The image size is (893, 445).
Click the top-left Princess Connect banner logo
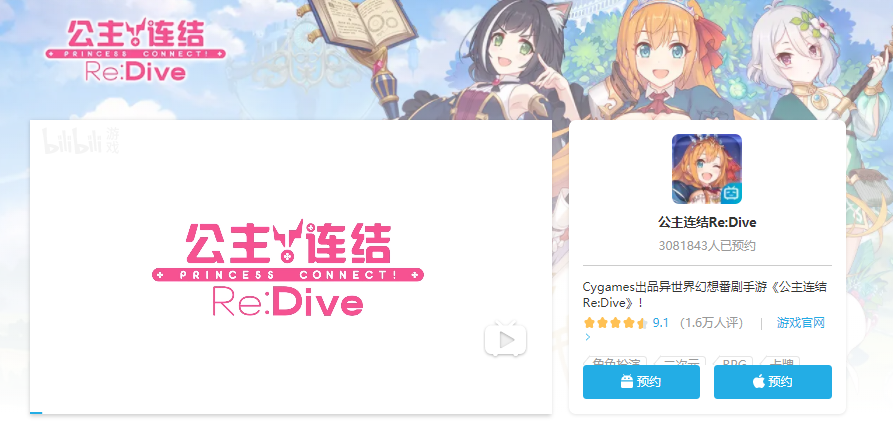[136, 50]
